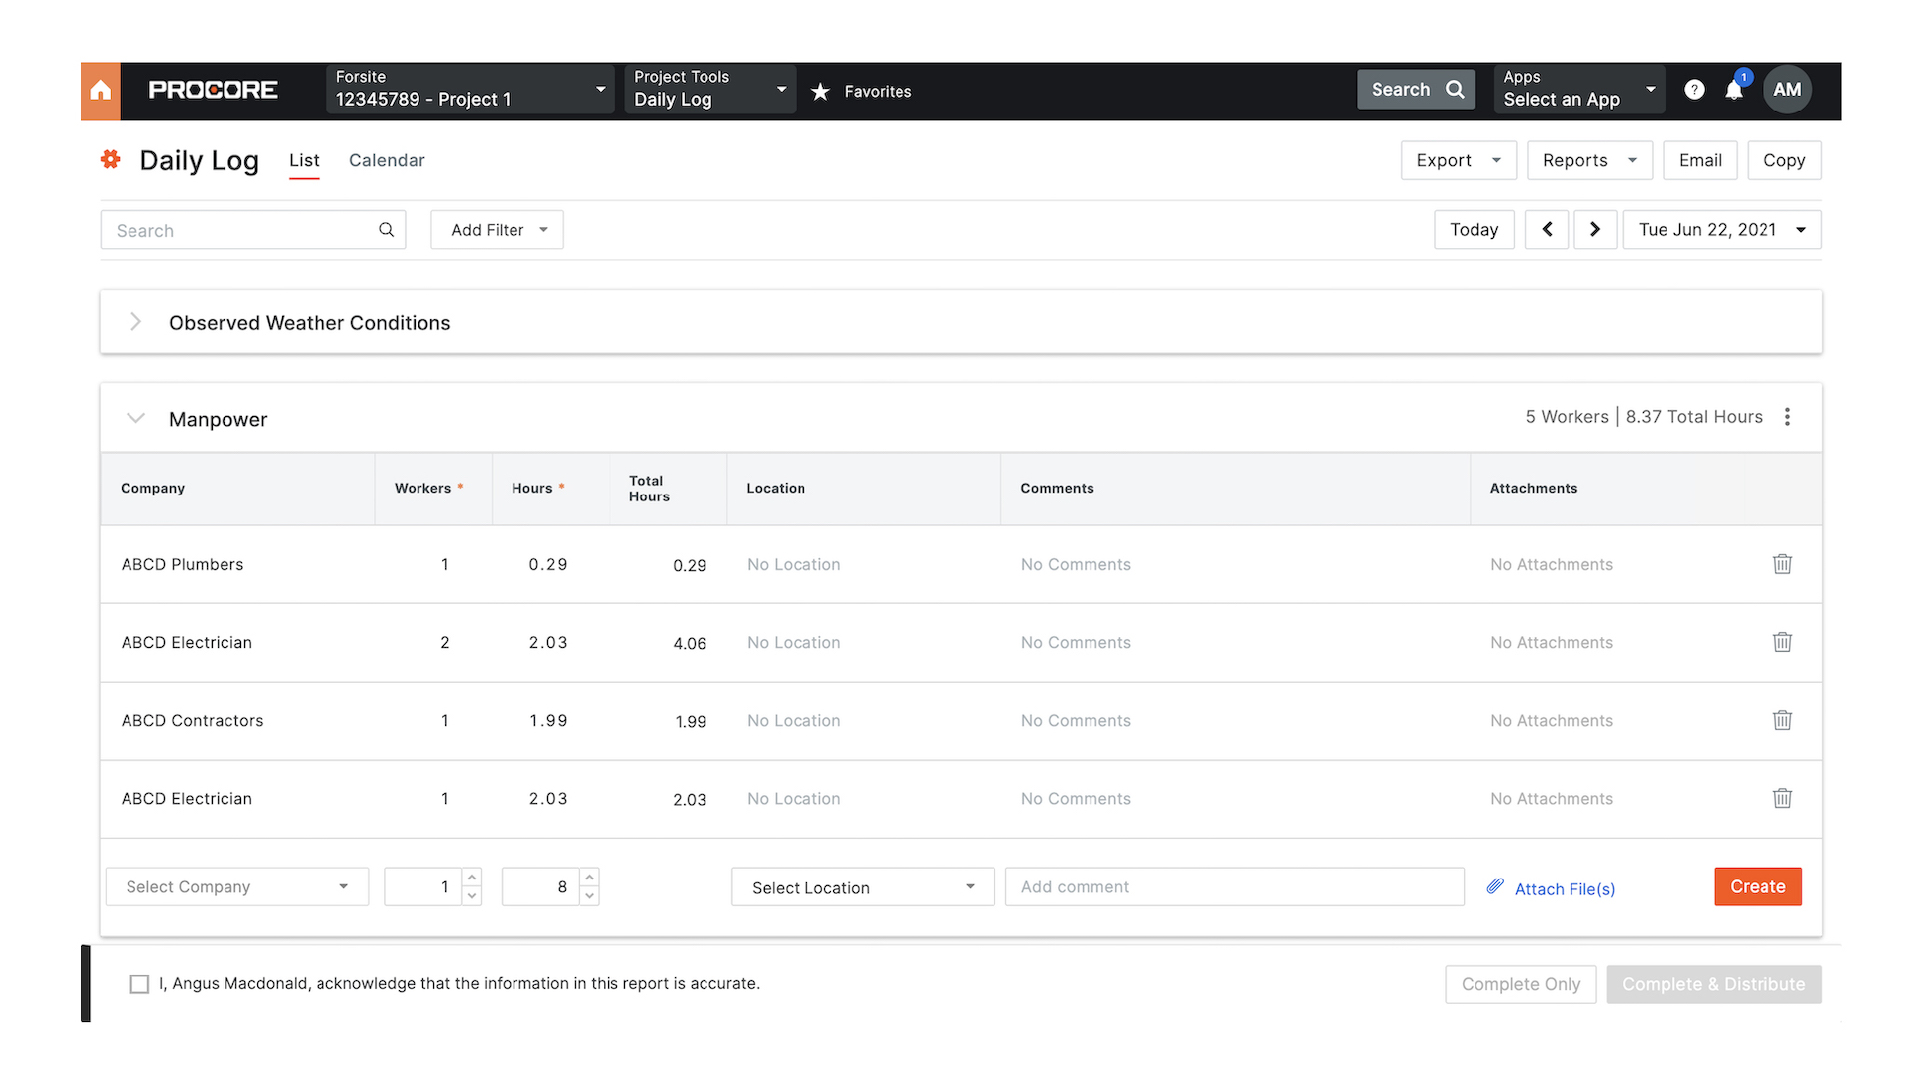Click the Attach File(s) link
The width and height of the screenshot is (1920, 1080).
point(1563,888)
